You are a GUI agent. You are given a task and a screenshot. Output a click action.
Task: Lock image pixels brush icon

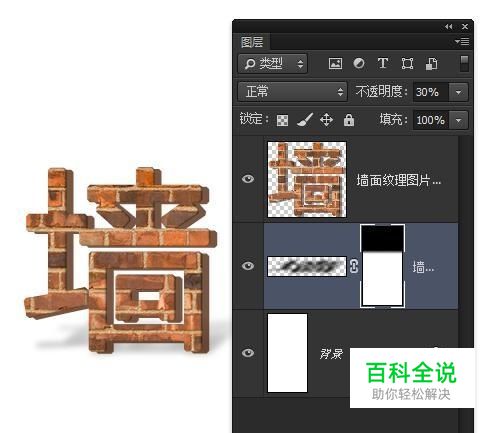tap(305, 120)
